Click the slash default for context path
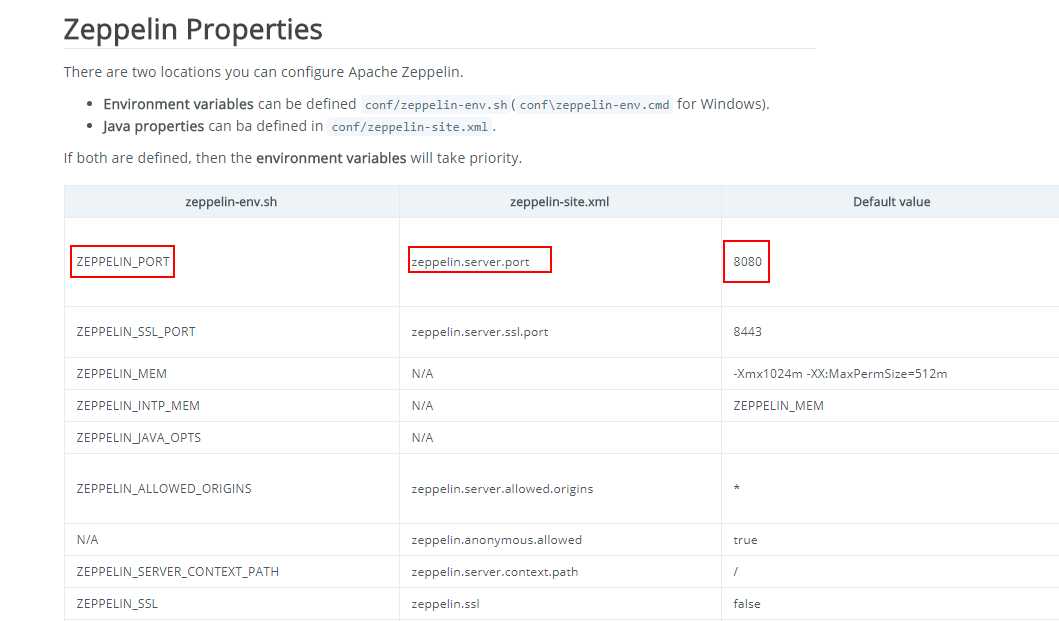 pos(735,572)
